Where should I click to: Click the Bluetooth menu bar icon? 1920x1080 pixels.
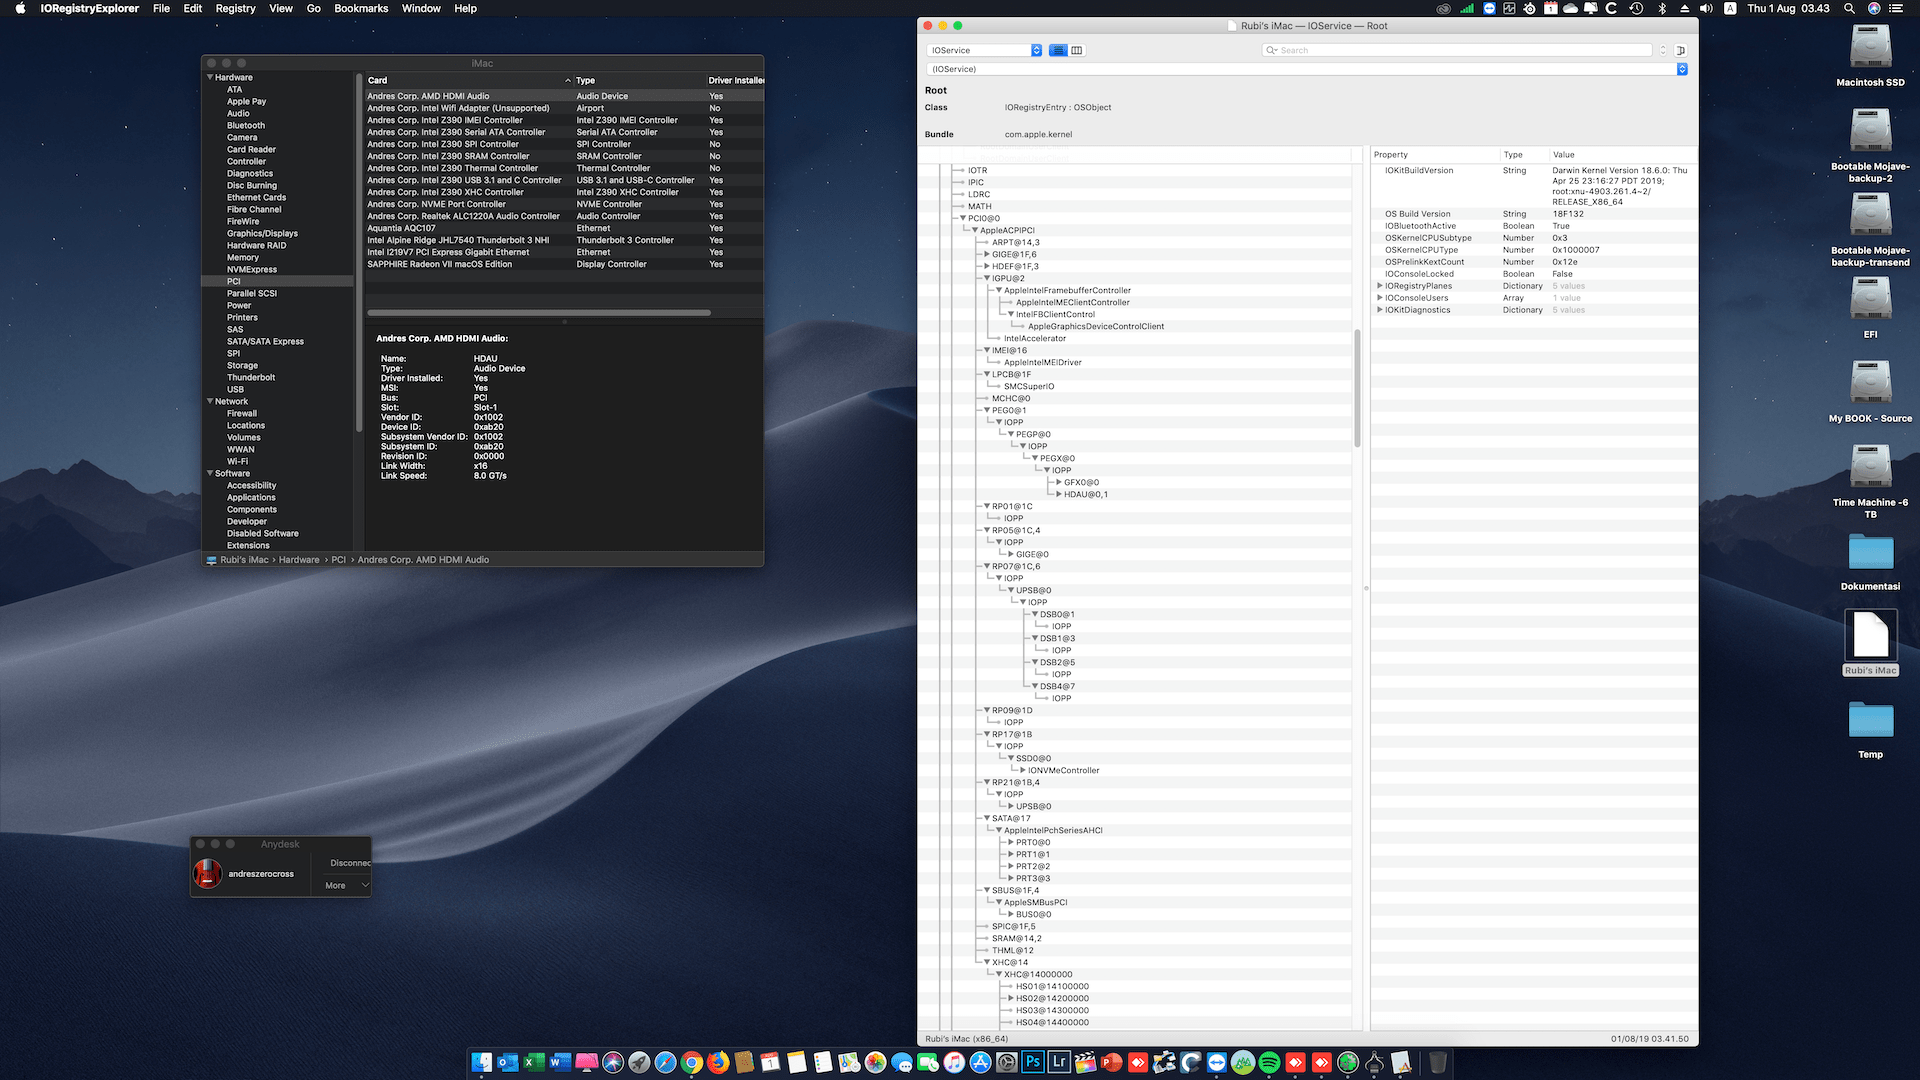(x=1662, y=8)
